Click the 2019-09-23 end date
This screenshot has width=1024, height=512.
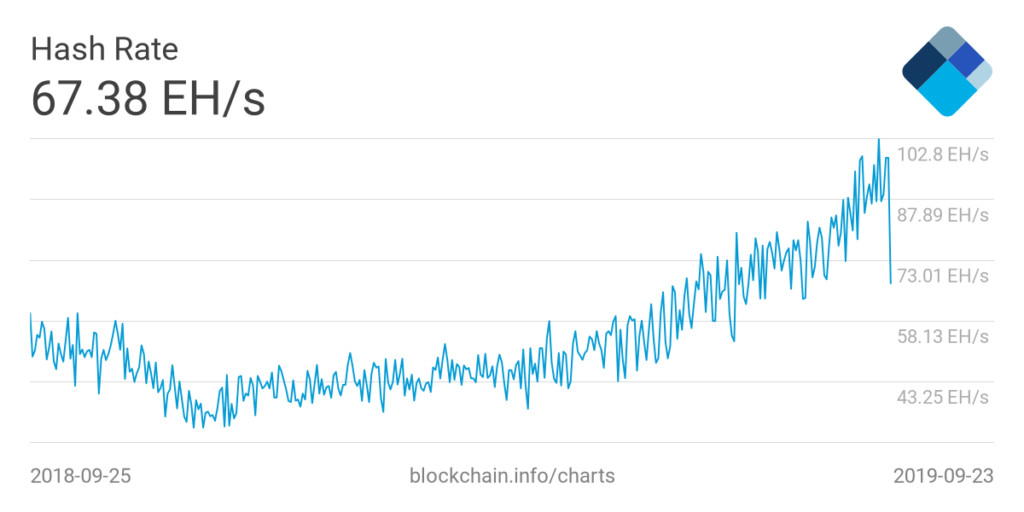[944, 475]
